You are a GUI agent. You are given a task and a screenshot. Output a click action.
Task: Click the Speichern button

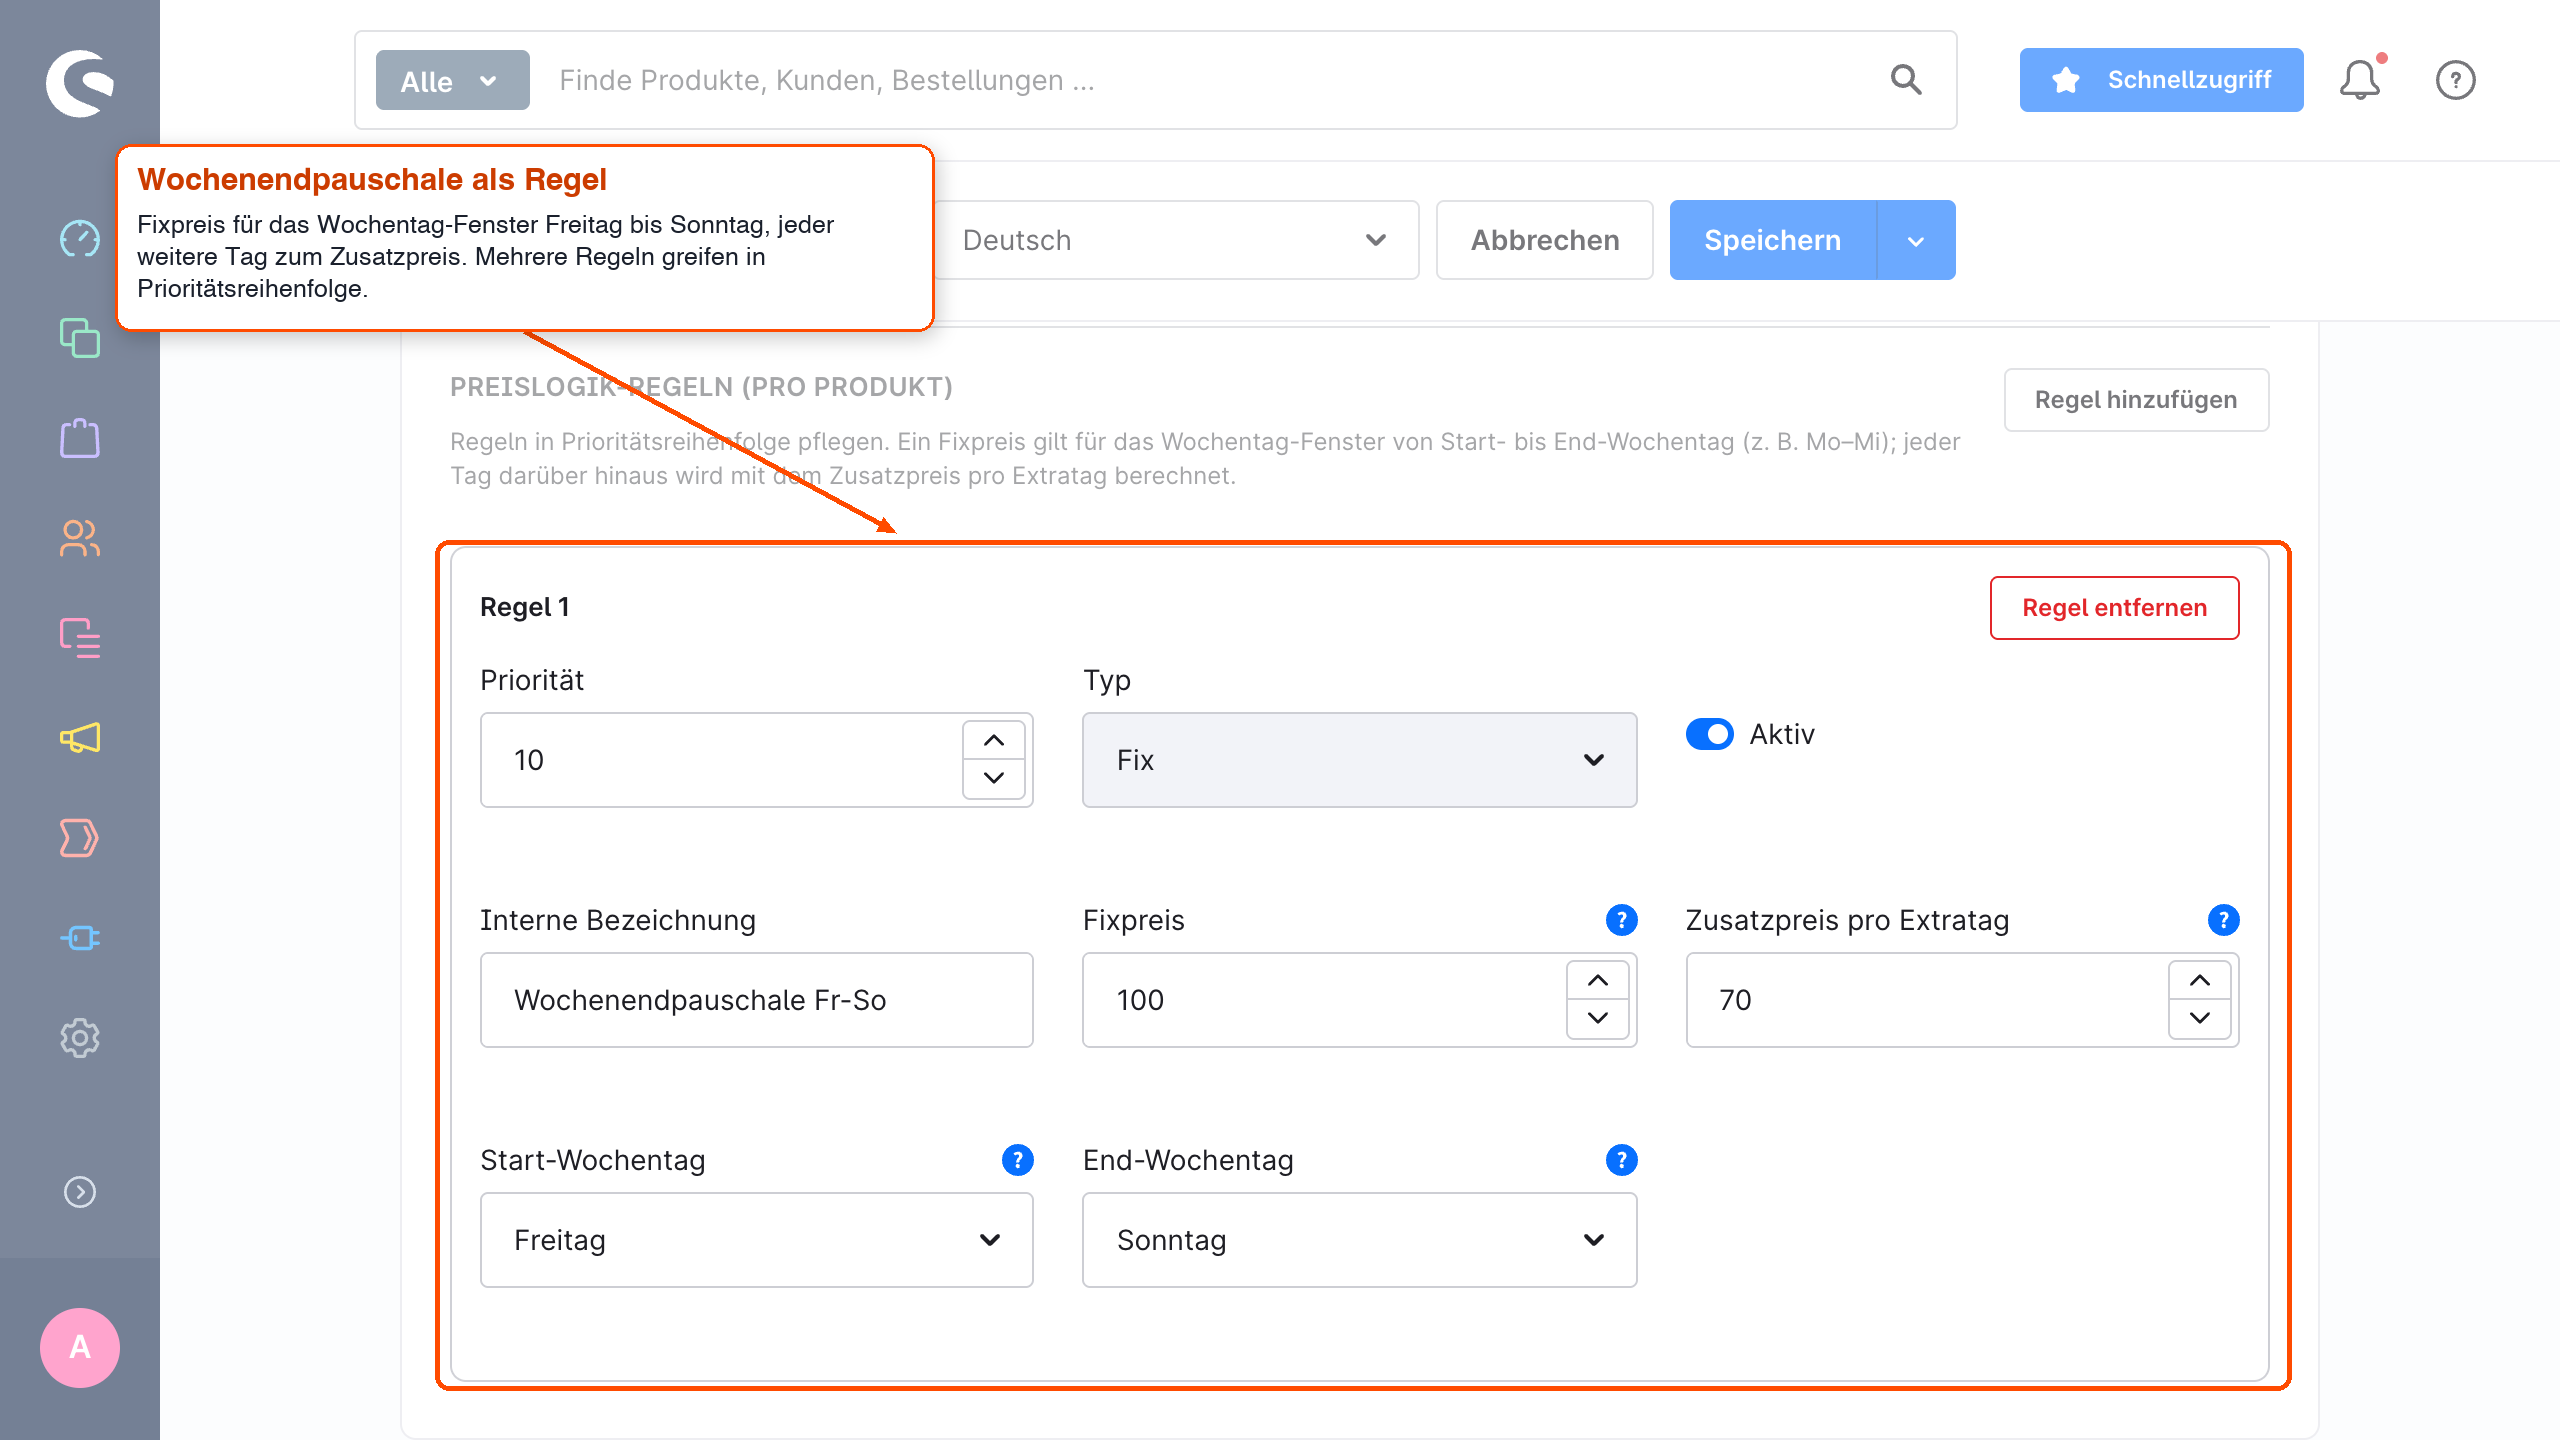(1772, 240)
